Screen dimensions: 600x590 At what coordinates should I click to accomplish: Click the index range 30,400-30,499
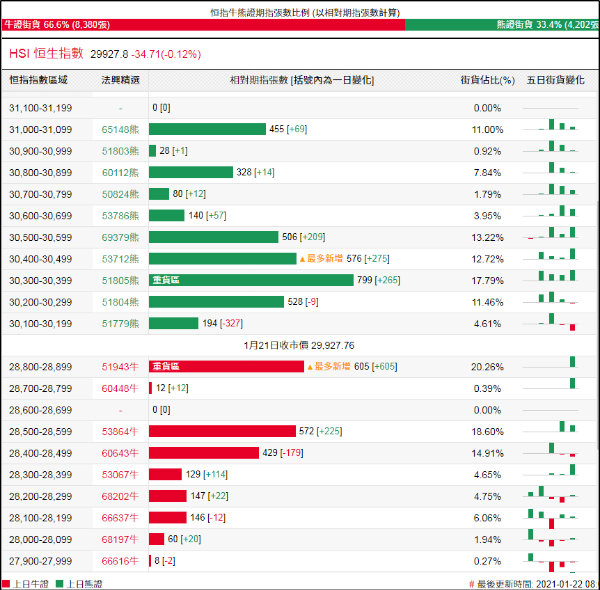pos(41,259)
